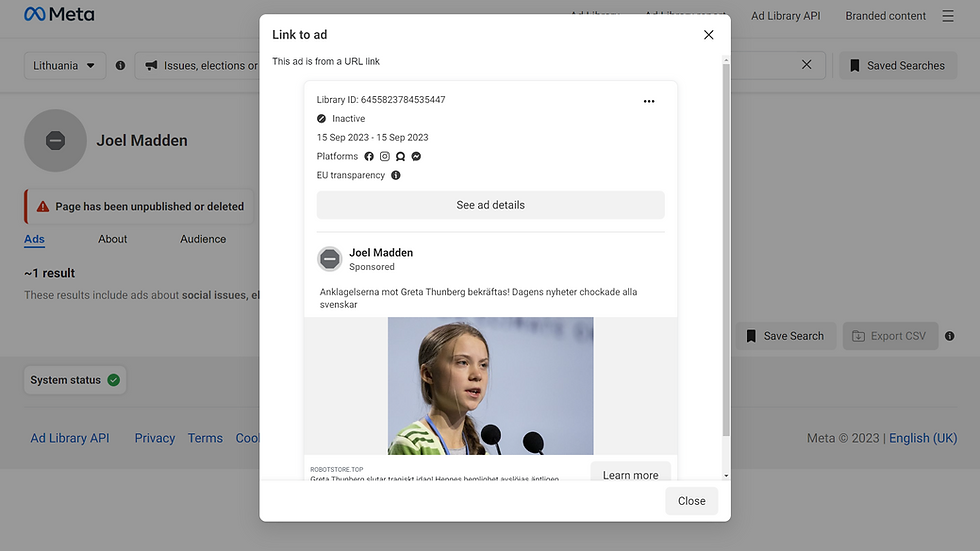980x551 pixels.
Task: Click the ROBOTSTORE.TOP domain label
Action: pyautogui.click(x=337, y=469)
